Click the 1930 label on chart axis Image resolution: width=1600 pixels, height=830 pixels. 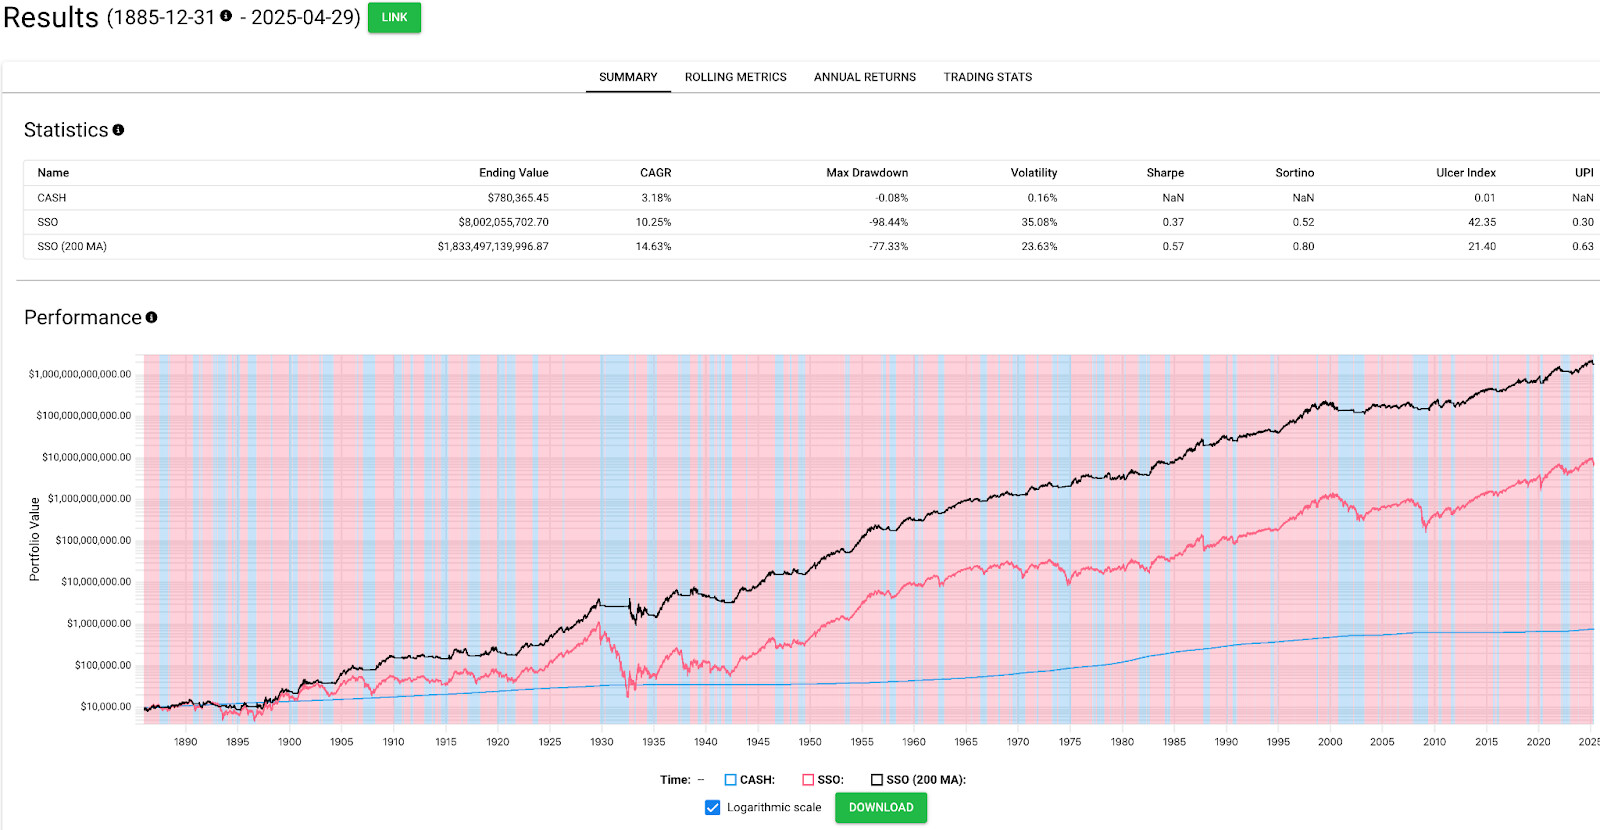tap(601, 742)
